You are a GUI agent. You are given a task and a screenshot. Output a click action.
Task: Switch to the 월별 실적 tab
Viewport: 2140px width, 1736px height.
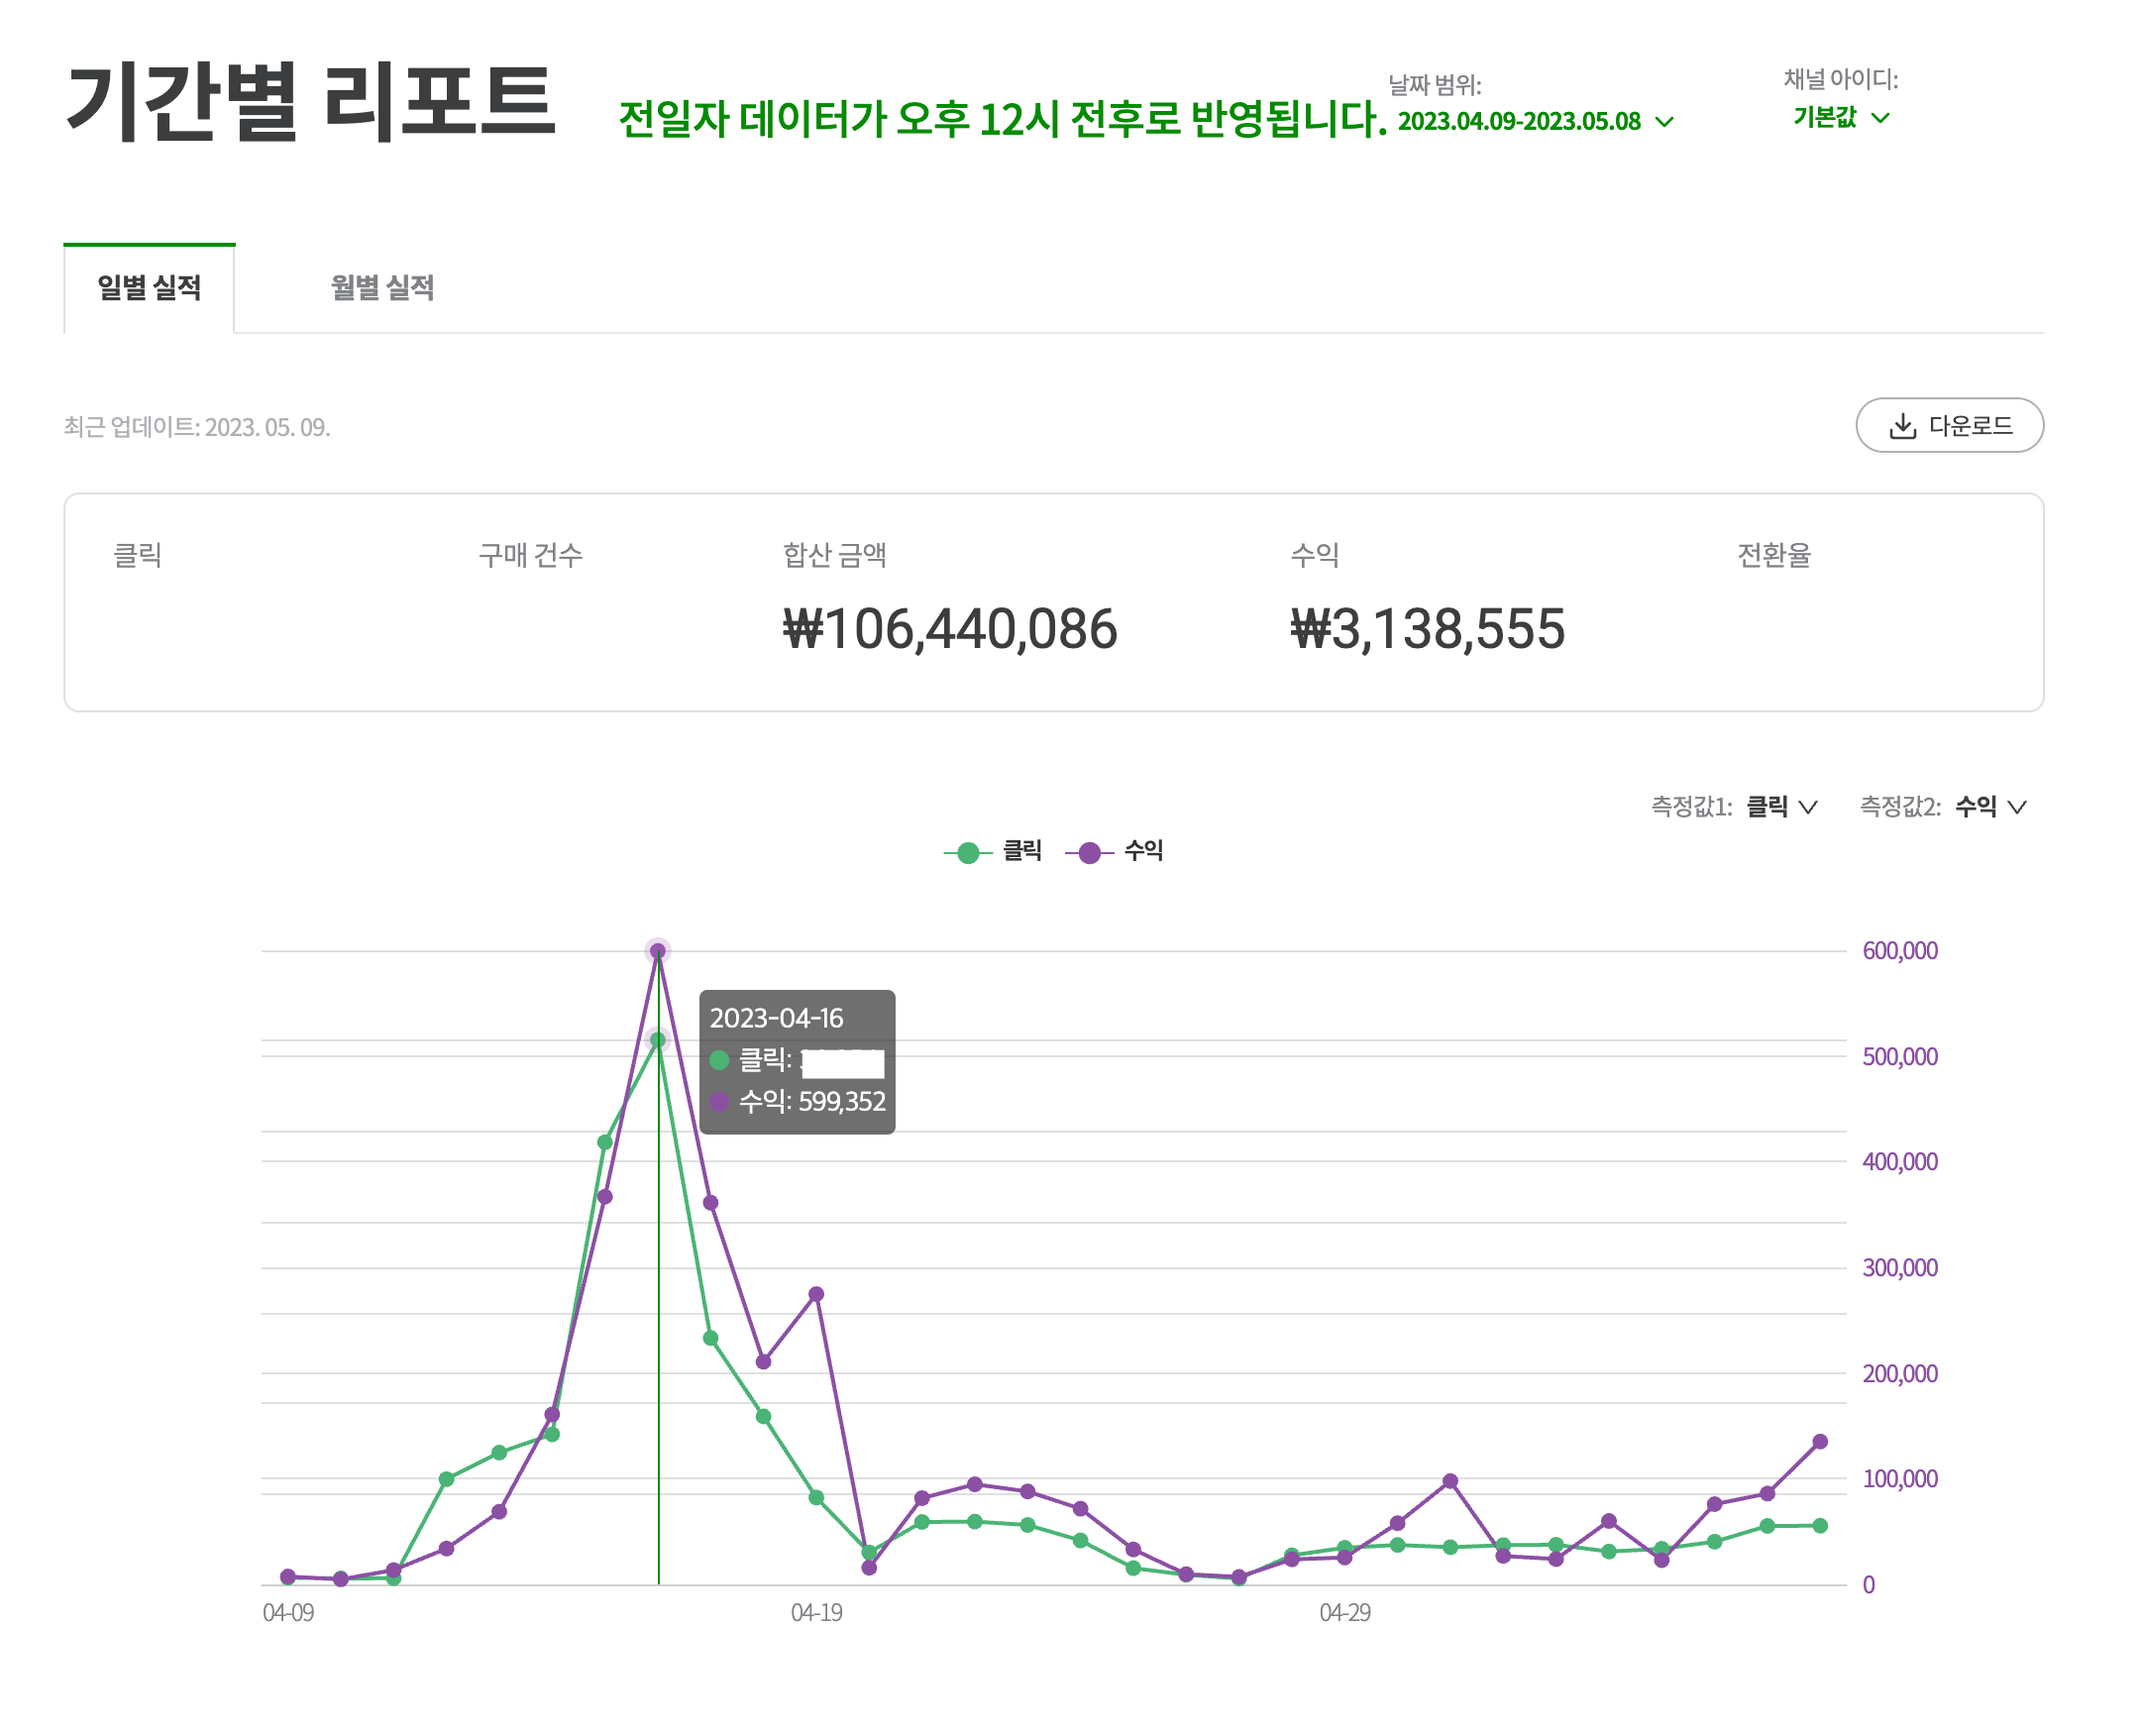pyautogui.click(x=382, y=288)
